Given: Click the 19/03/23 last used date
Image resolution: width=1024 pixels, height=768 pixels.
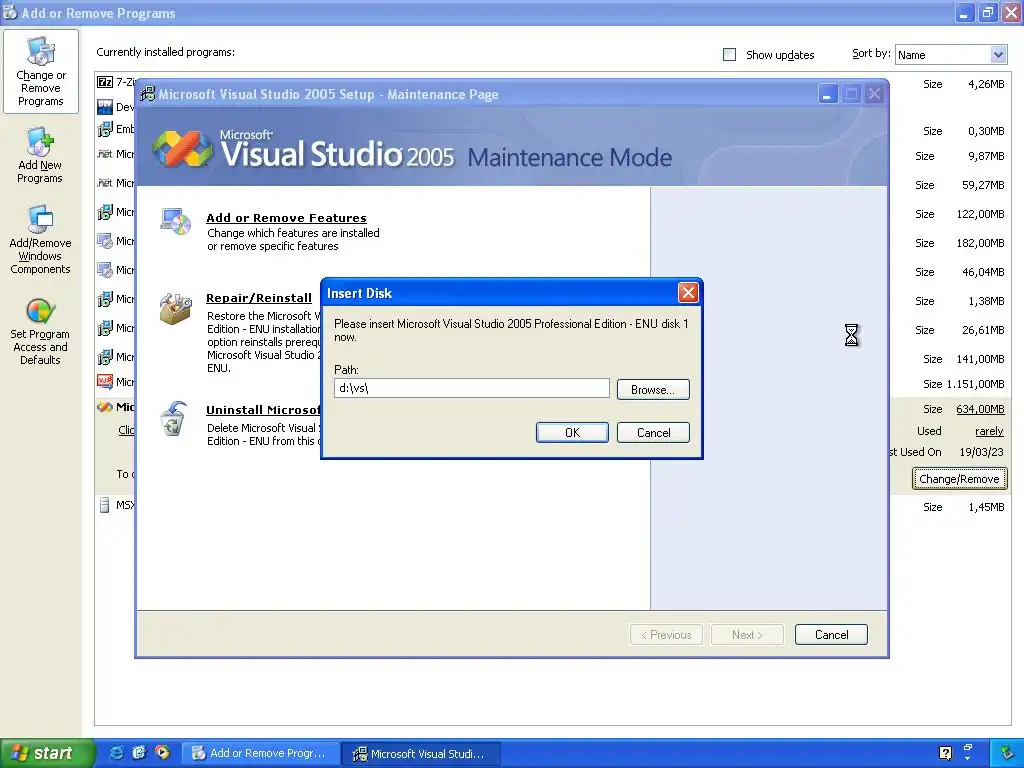Looking at the screenshot, I should (x=982, y=452).
